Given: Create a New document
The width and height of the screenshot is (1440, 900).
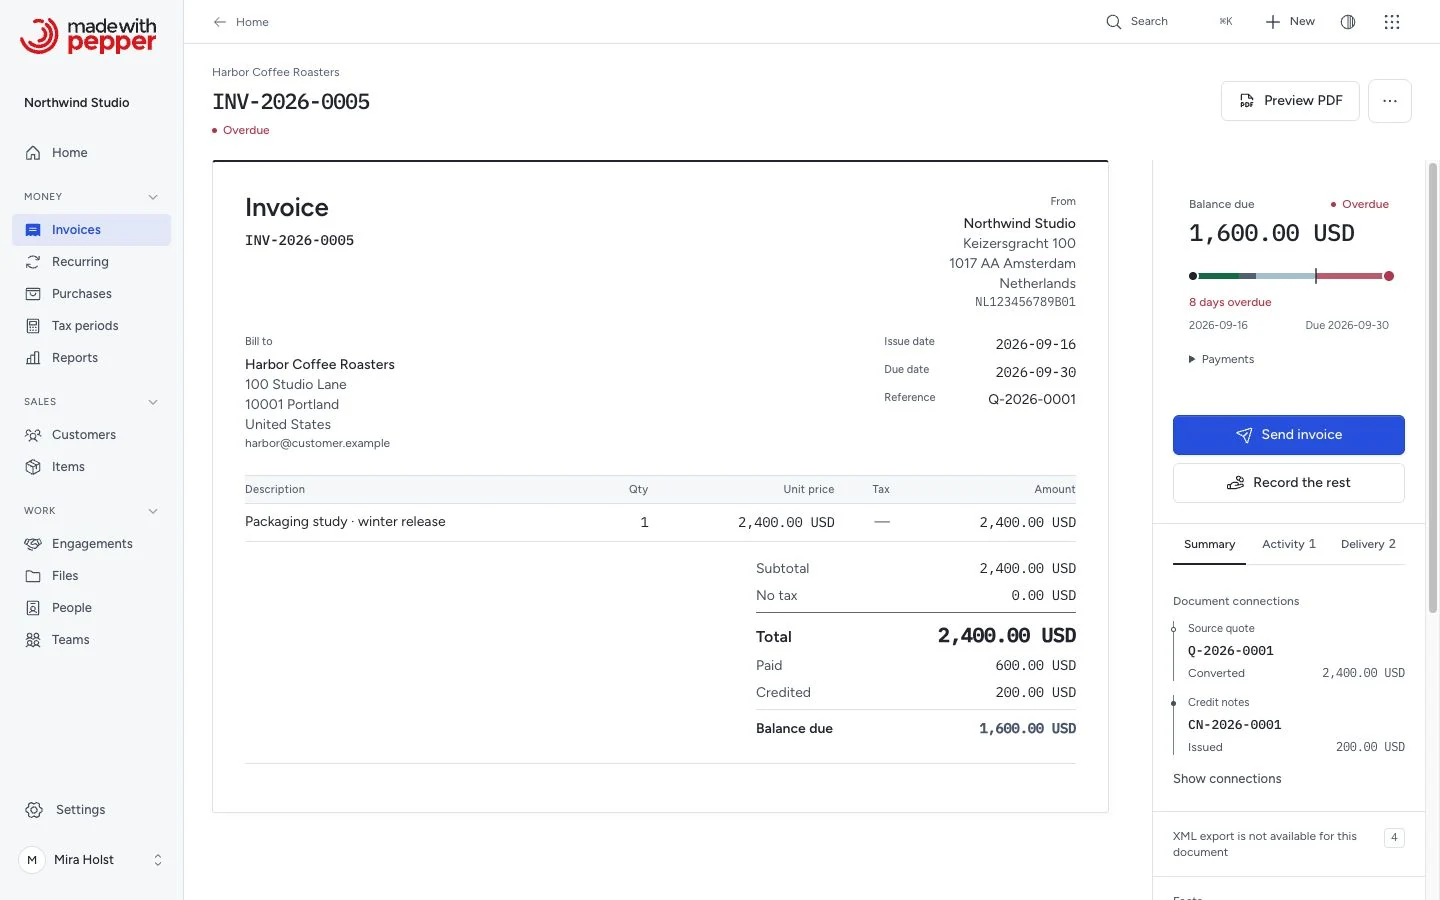Looking at the screenshot, I should 1290,22.
